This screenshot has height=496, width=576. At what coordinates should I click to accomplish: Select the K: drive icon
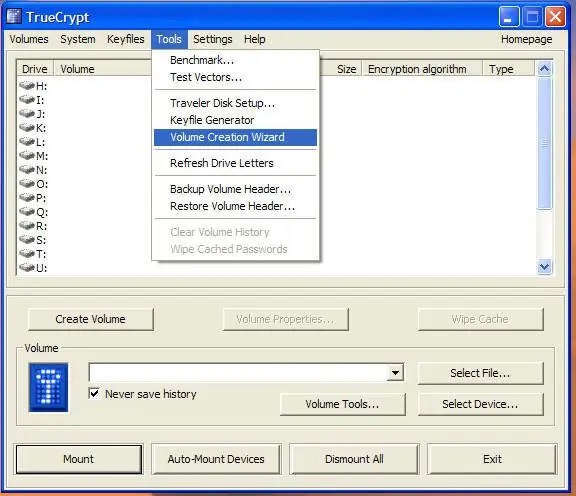[27, 128]
